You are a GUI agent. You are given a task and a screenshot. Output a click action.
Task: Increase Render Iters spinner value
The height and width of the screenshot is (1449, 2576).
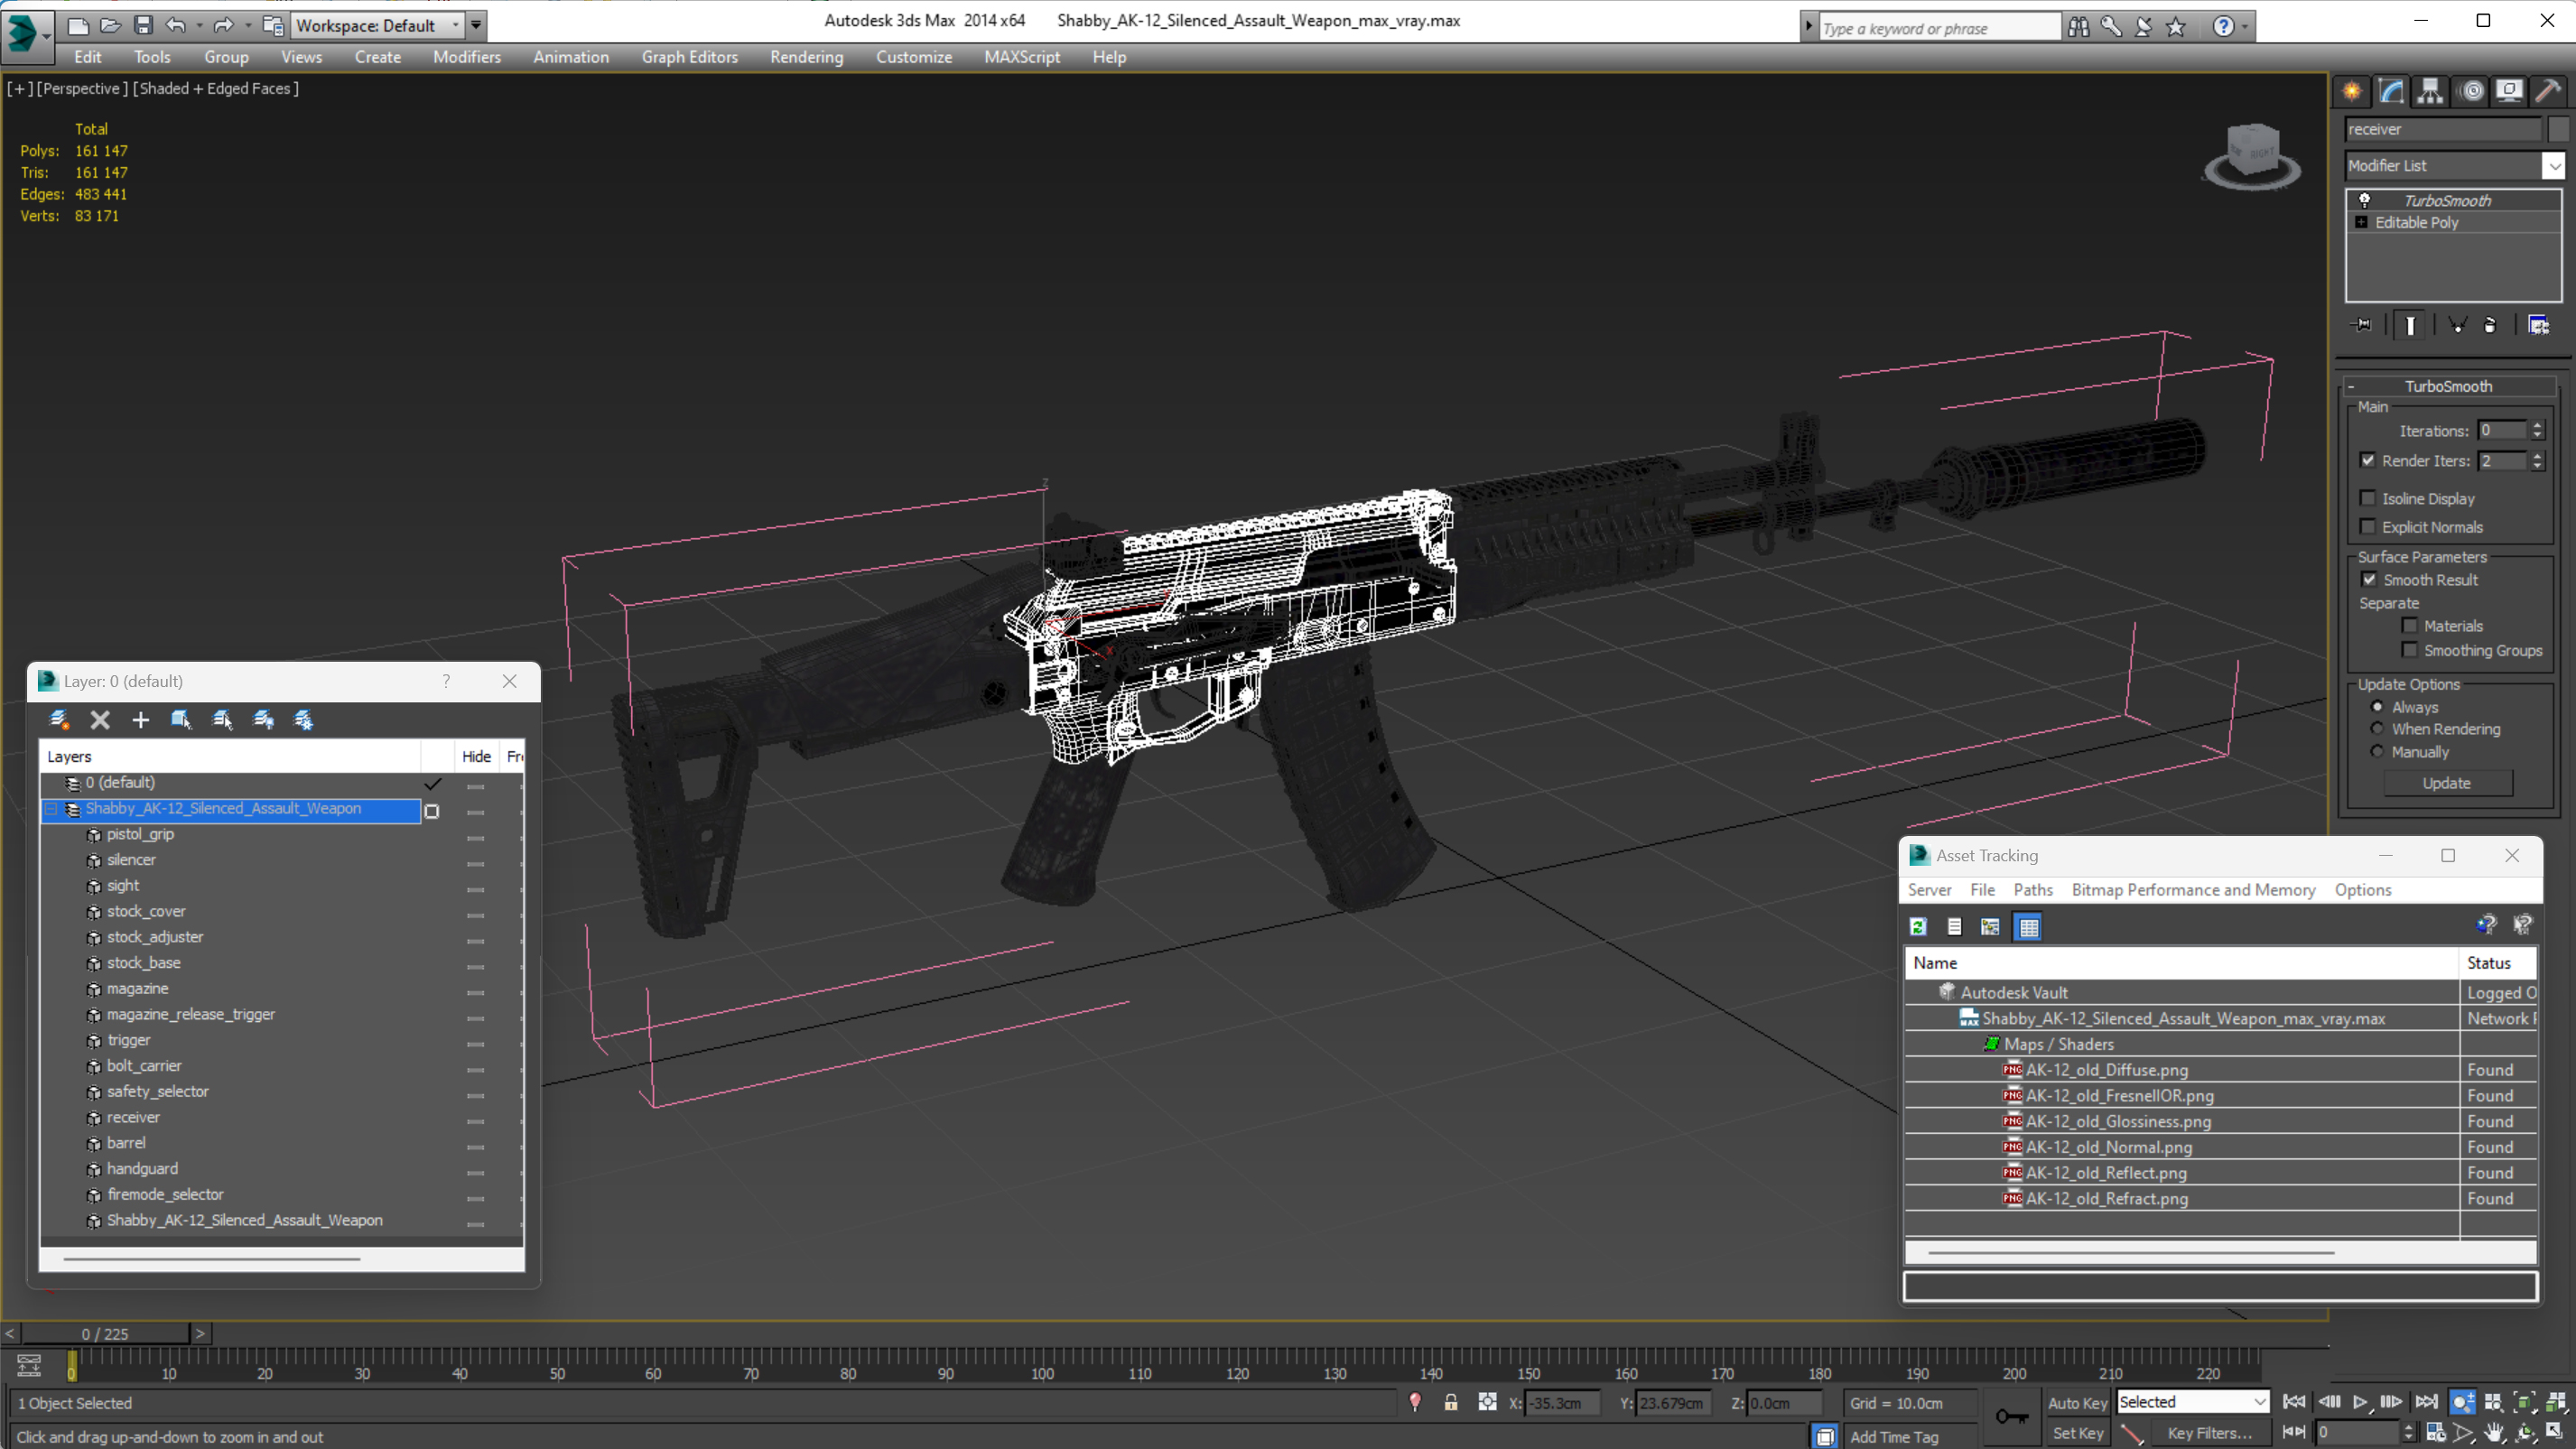pyautogui.click(x=2538, y=456)
